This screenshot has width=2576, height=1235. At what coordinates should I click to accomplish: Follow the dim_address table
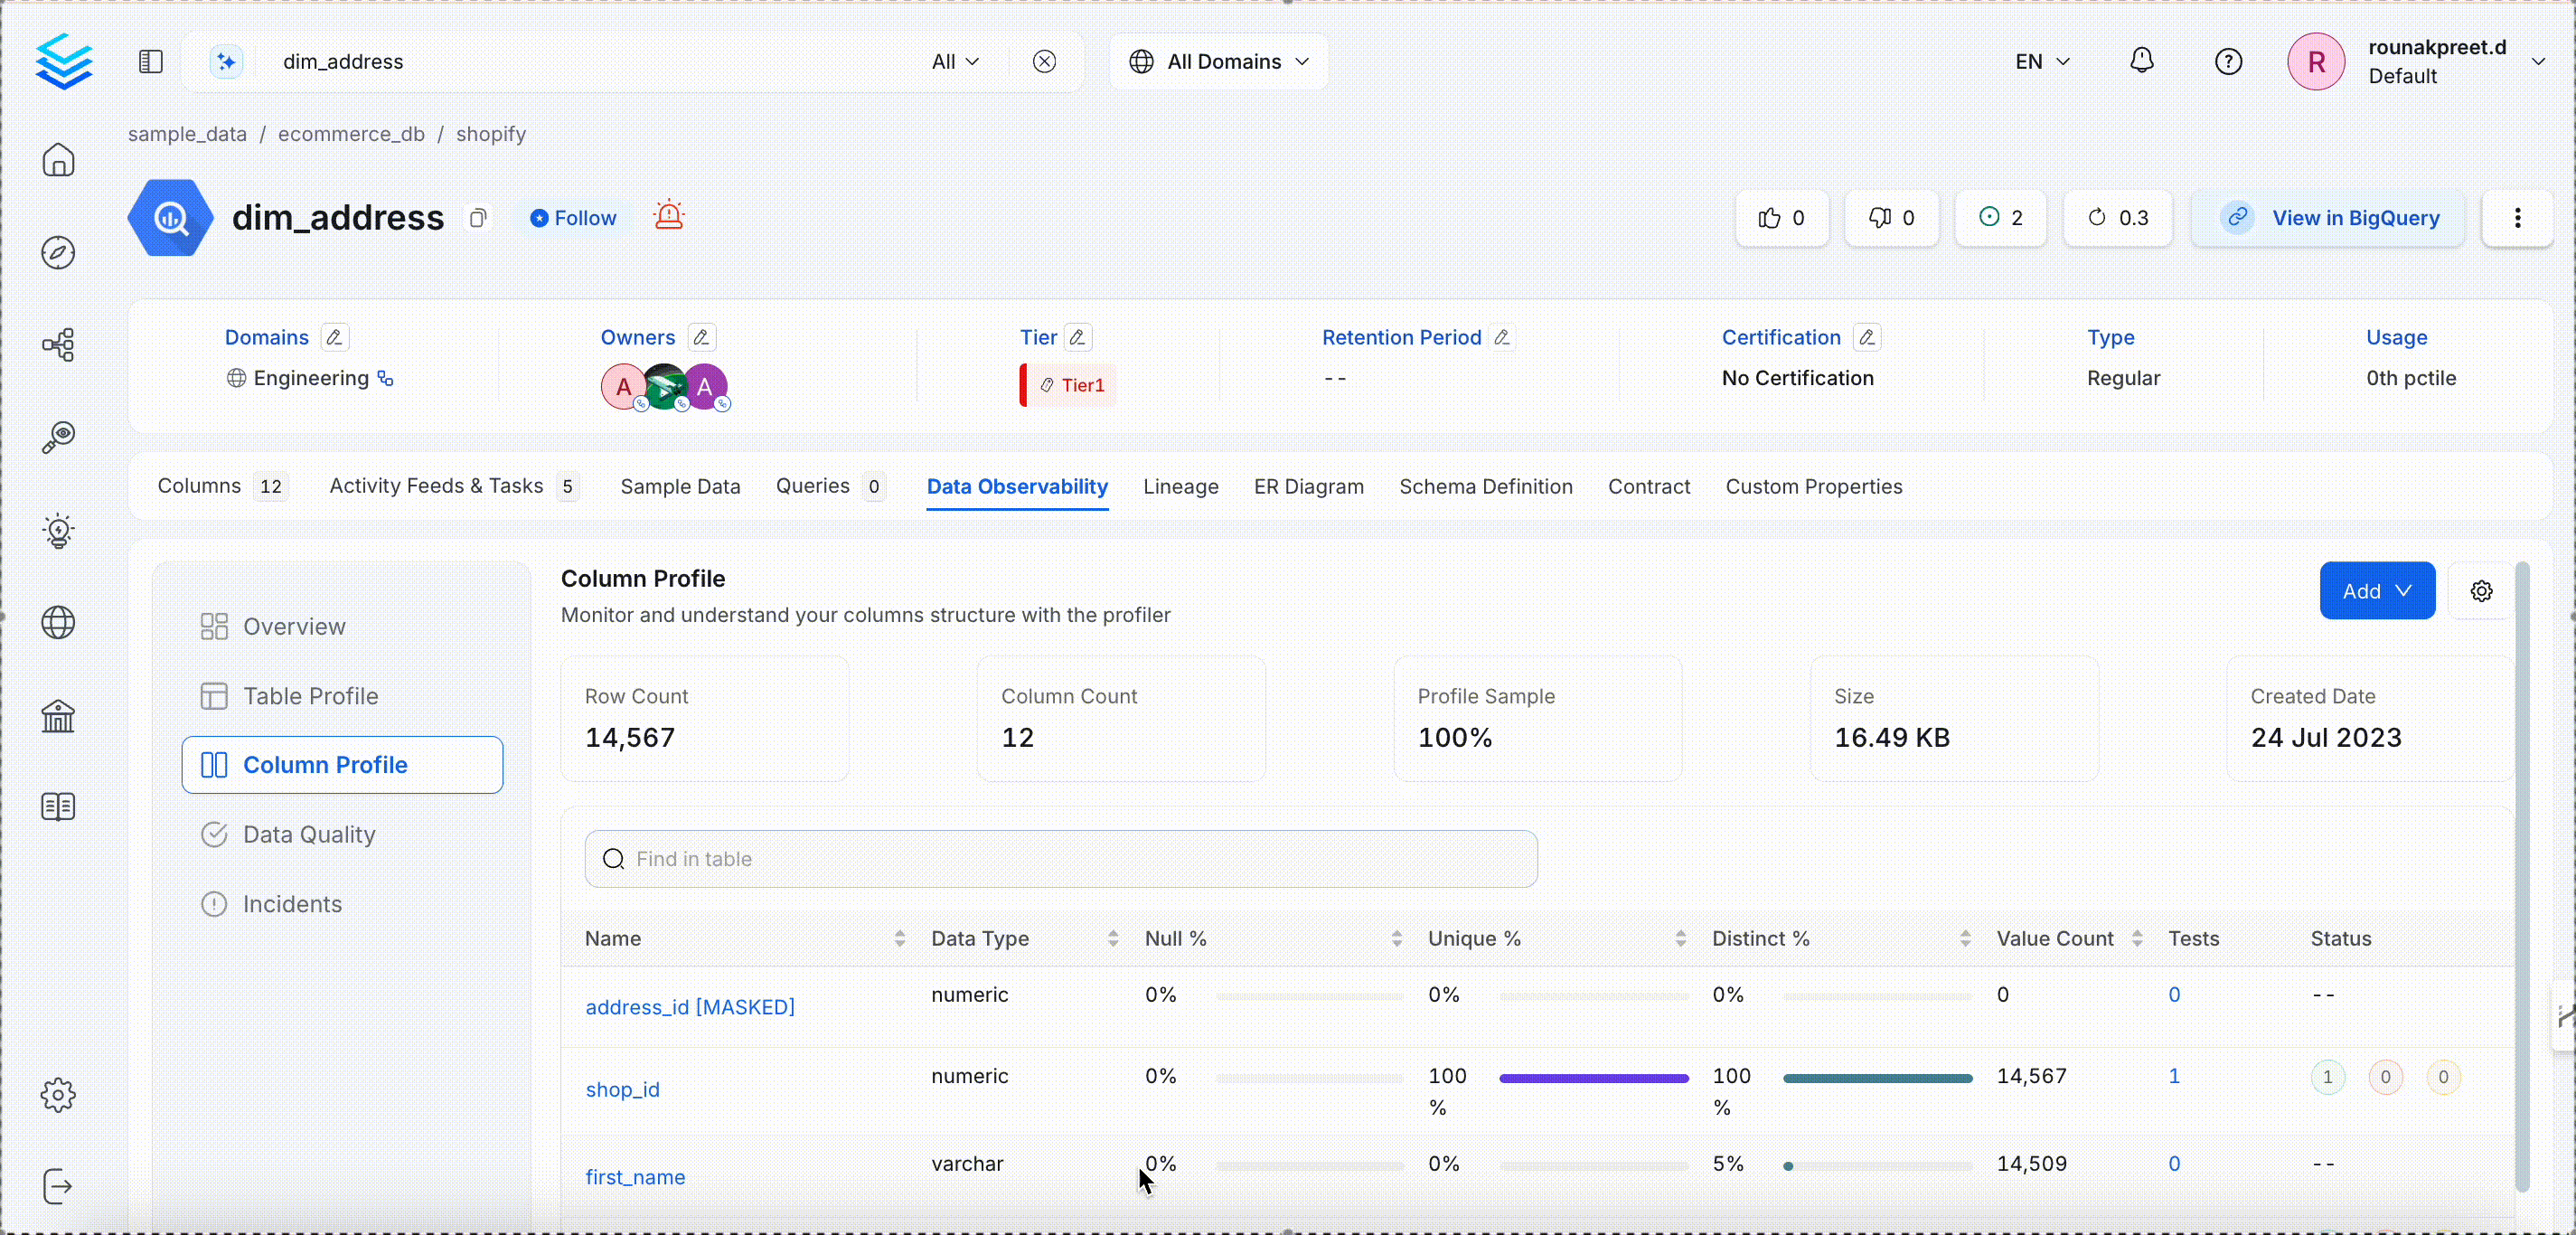point(573,218)
